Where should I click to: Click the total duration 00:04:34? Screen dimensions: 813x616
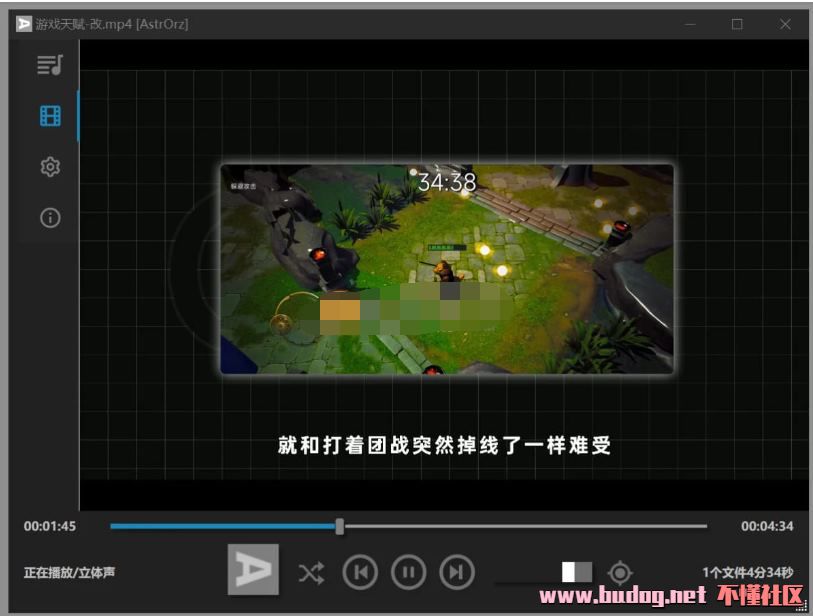[x=767, y=526]
